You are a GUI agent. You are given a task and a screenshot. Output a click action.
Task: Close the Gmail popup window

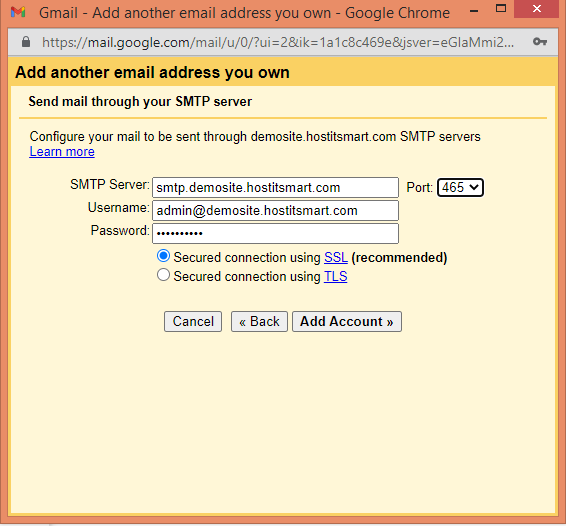[537, 9]
